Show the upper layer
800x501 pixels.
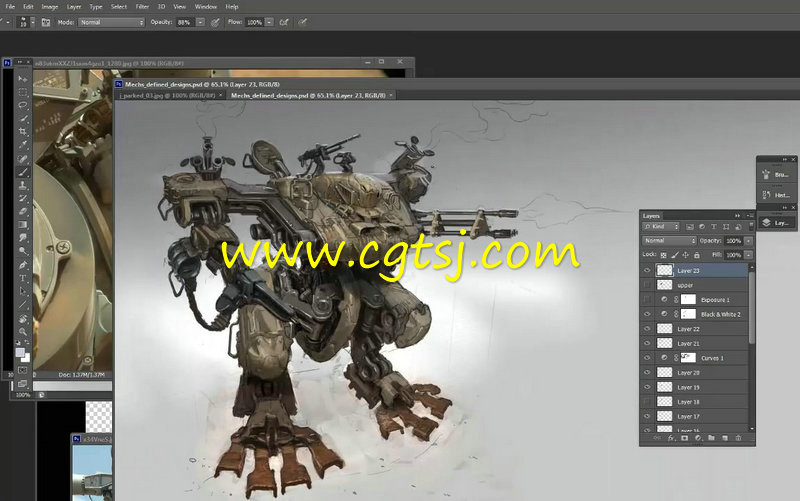pyautogui.click(x=647, y=285)
